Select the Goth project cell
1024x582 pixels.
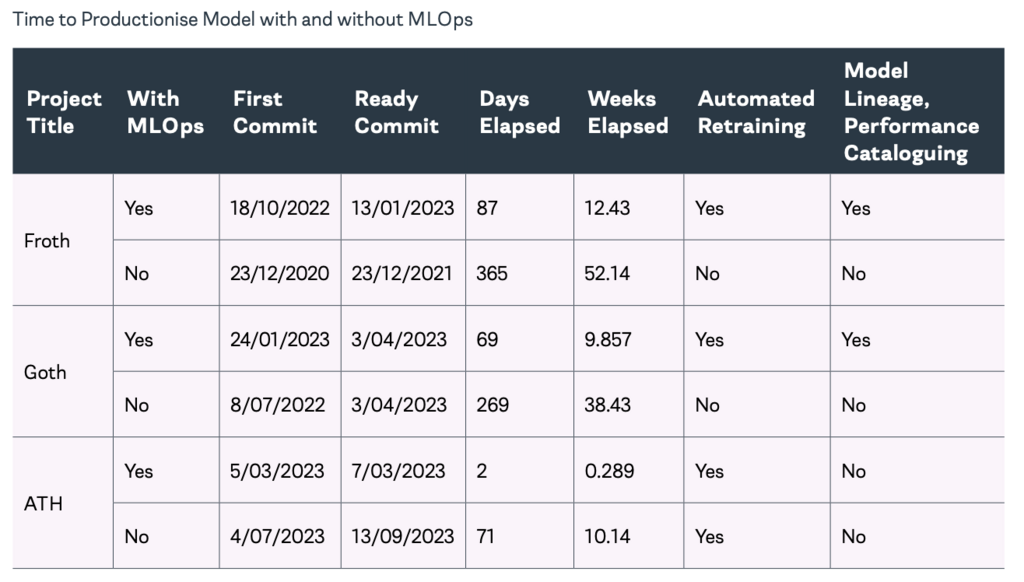(x=63, y=372)
